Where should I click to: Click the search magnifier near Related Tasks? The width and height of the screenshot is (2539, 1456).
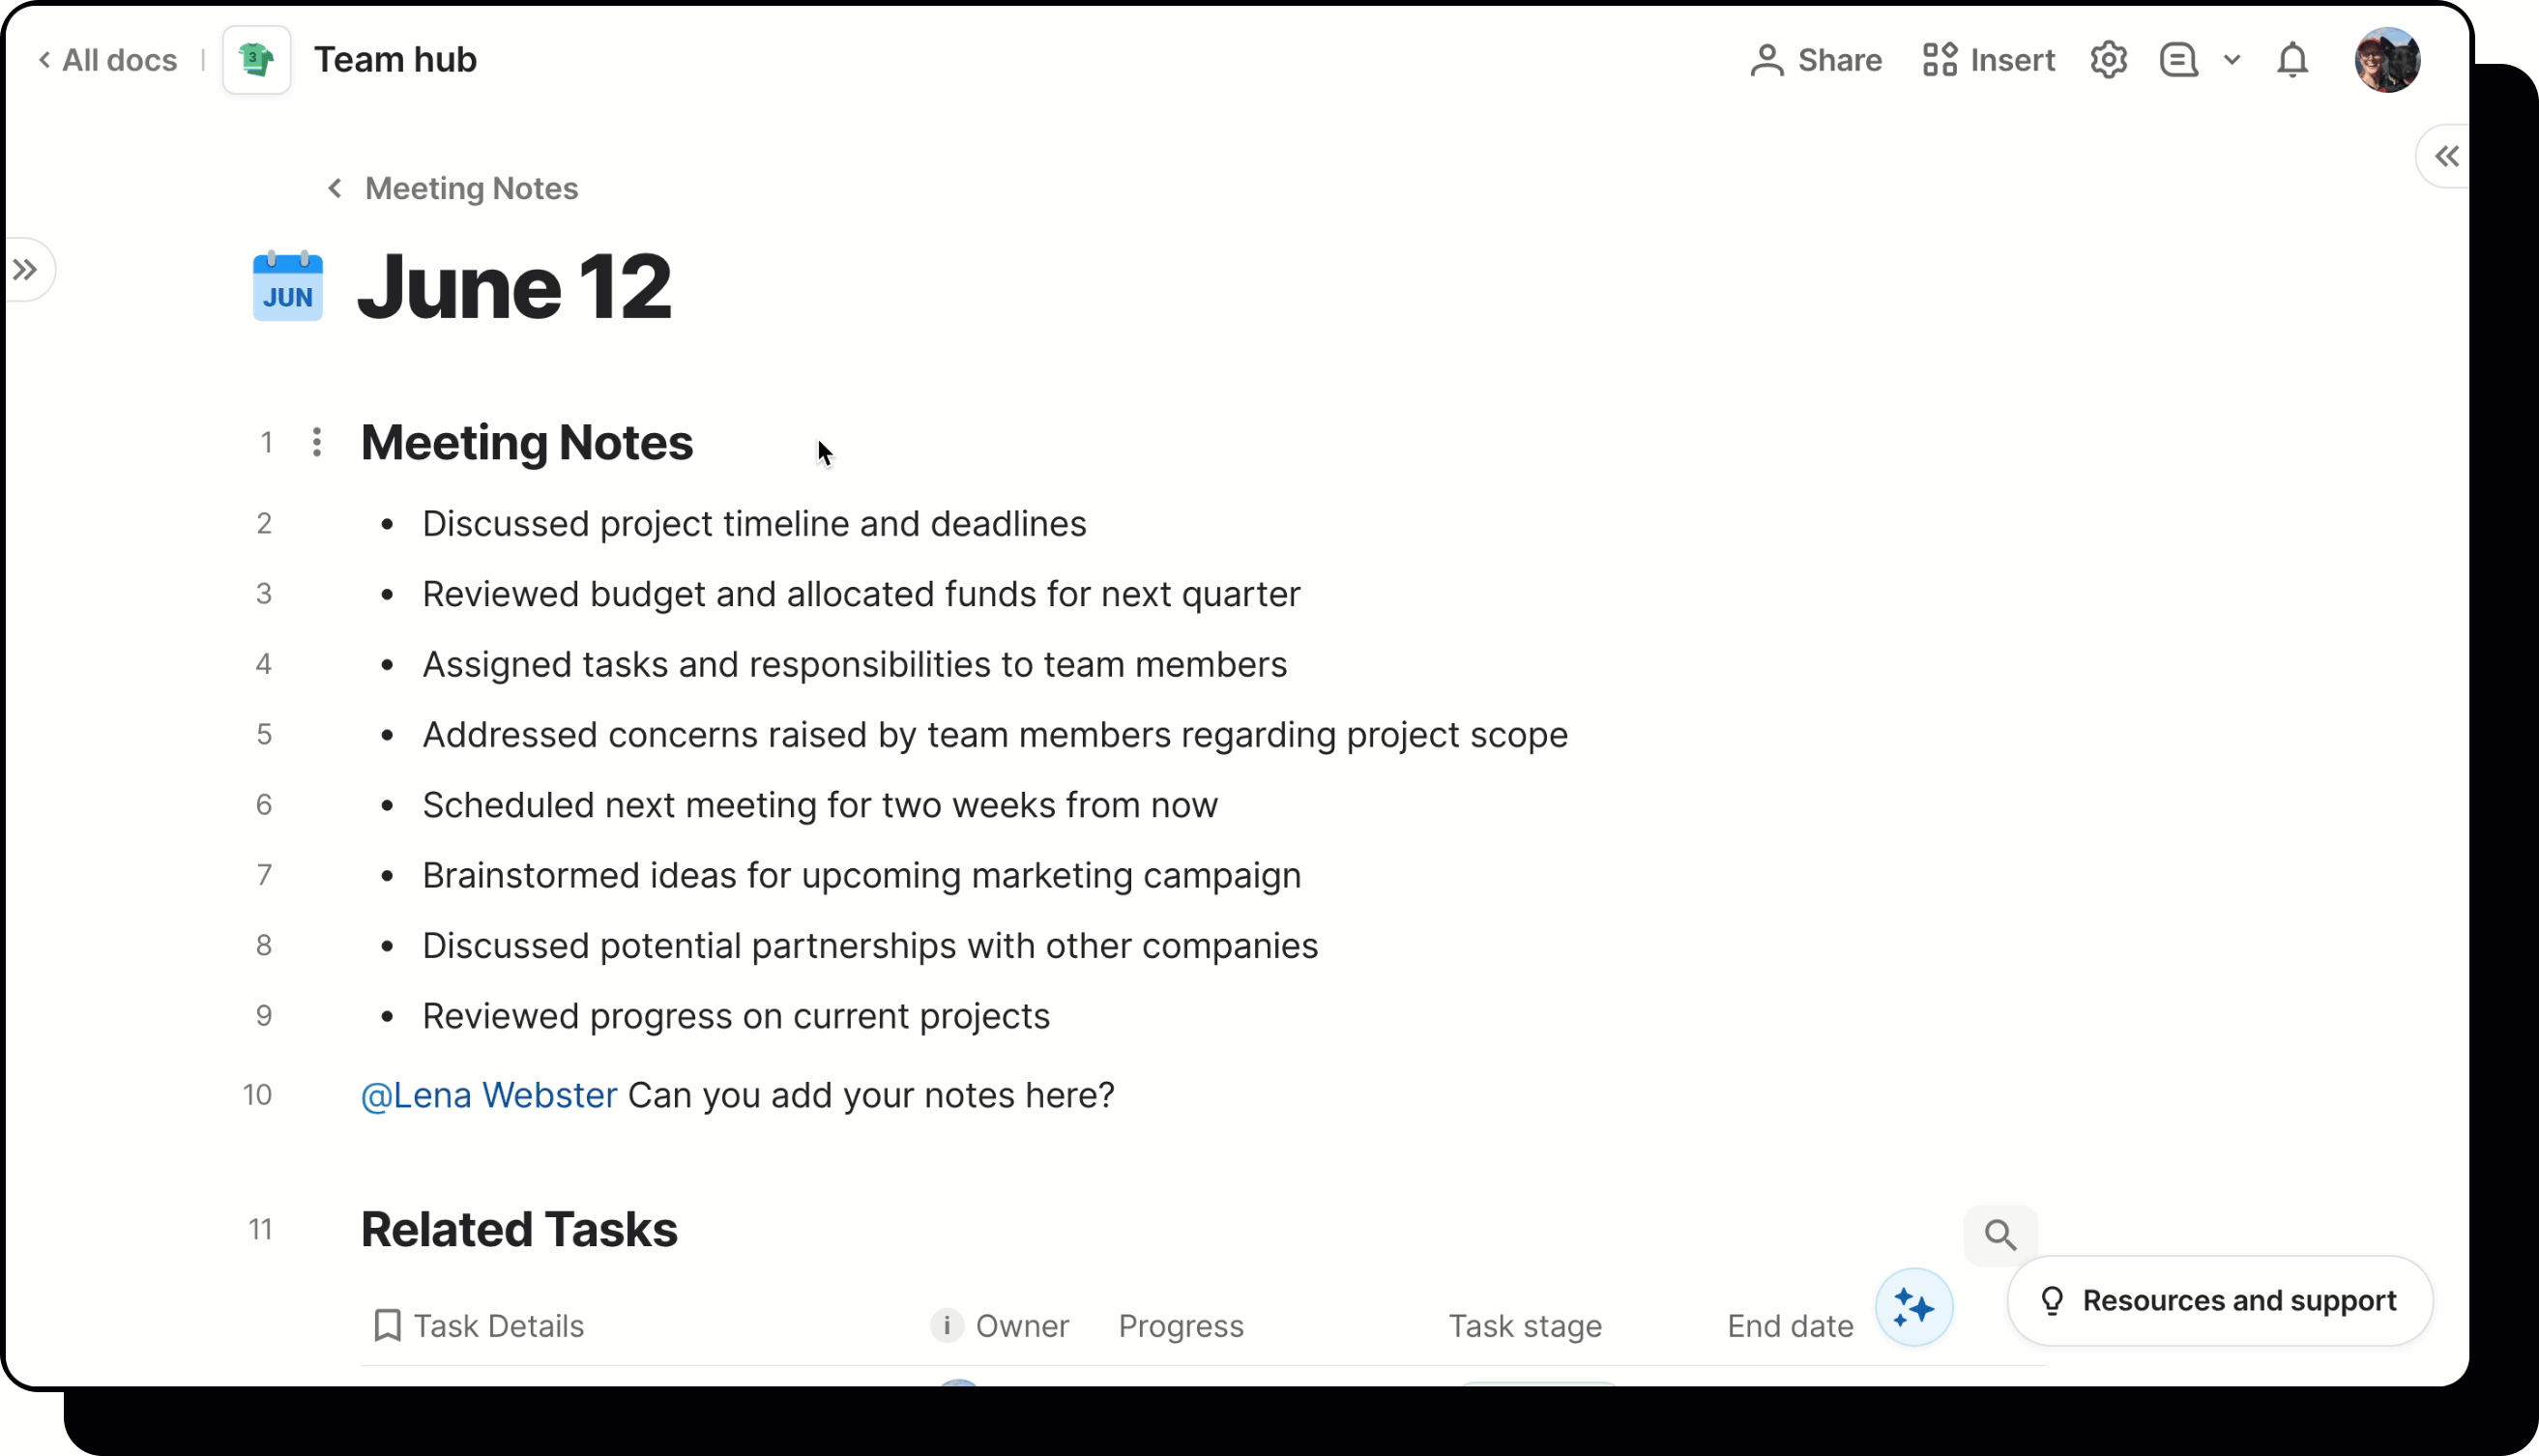2000,1235
